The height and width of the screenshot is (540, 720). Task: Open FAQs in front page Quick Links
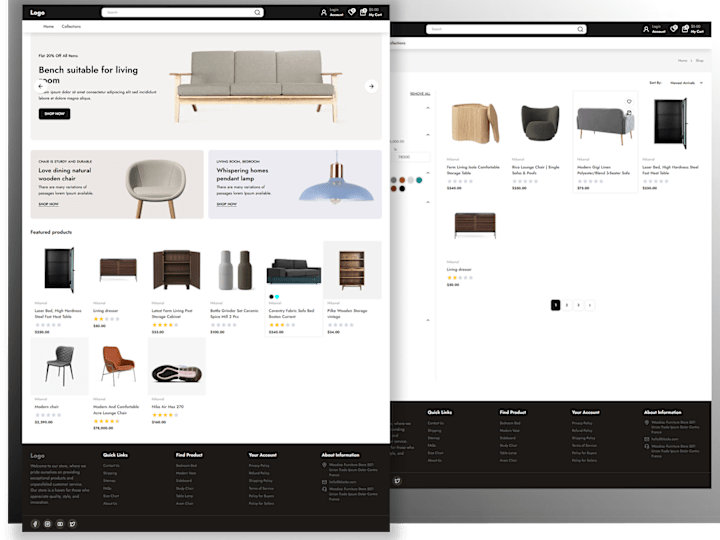(107, 488)
